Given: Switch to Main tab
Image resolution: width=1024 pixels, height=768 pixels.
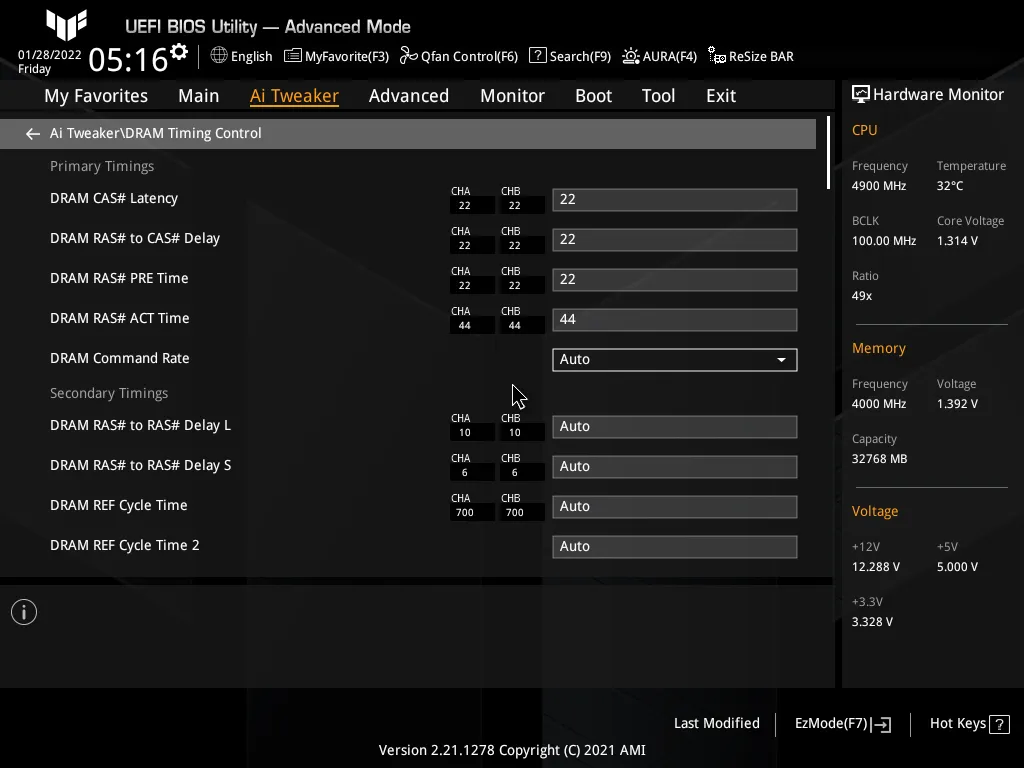Looking at the screenshot, I should click(x=199, y=96).
